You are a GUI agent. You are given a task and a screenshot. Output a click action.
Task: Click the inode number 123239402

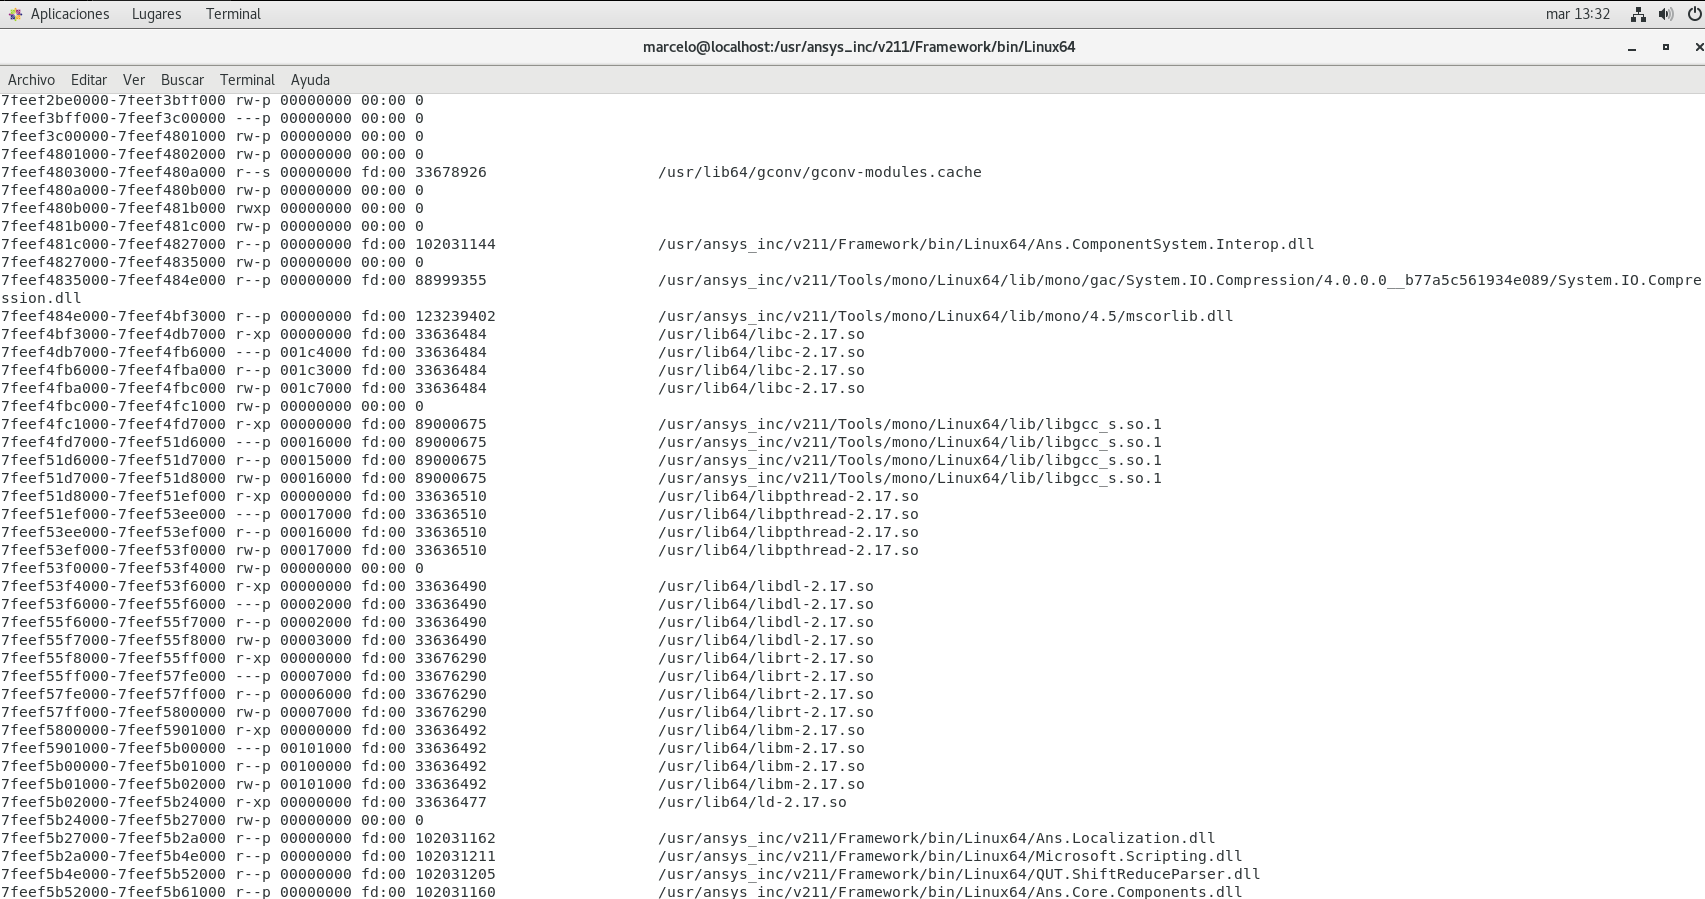pos(455,316)
